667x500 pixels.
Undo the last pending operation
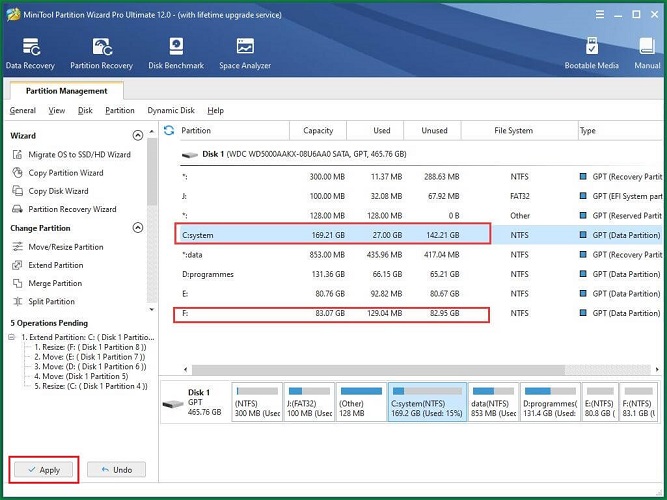coord(116,470)
